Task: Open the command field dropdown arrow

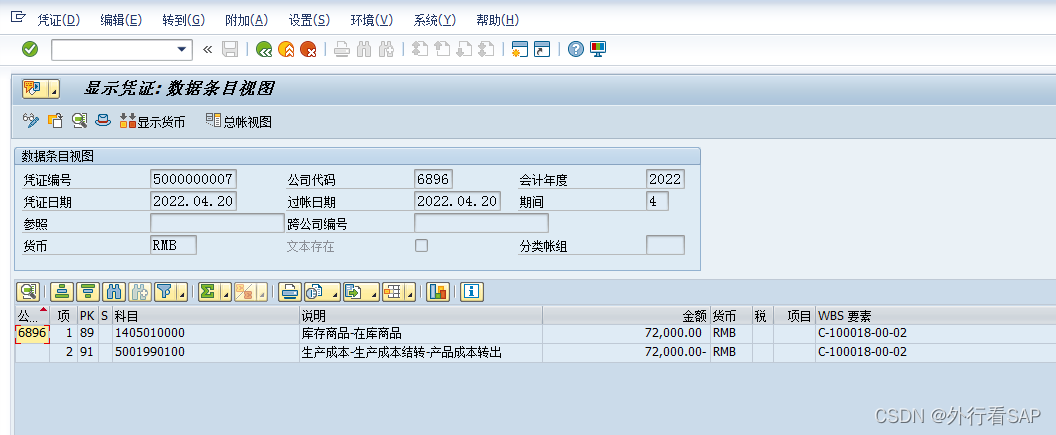Action: tap(182, 49)
